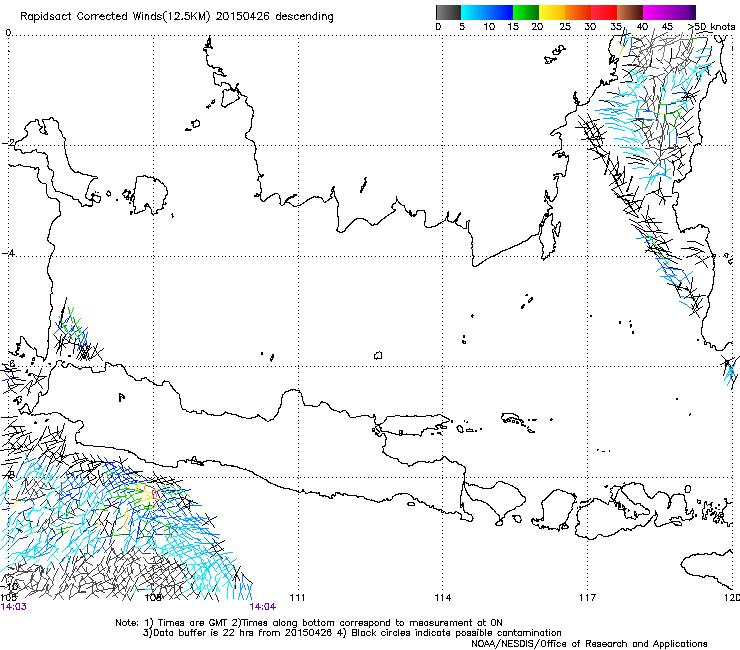Viewport: 740px width, 650px height.
Task: Click legend tick label '25'
Action: pos(565,27)
